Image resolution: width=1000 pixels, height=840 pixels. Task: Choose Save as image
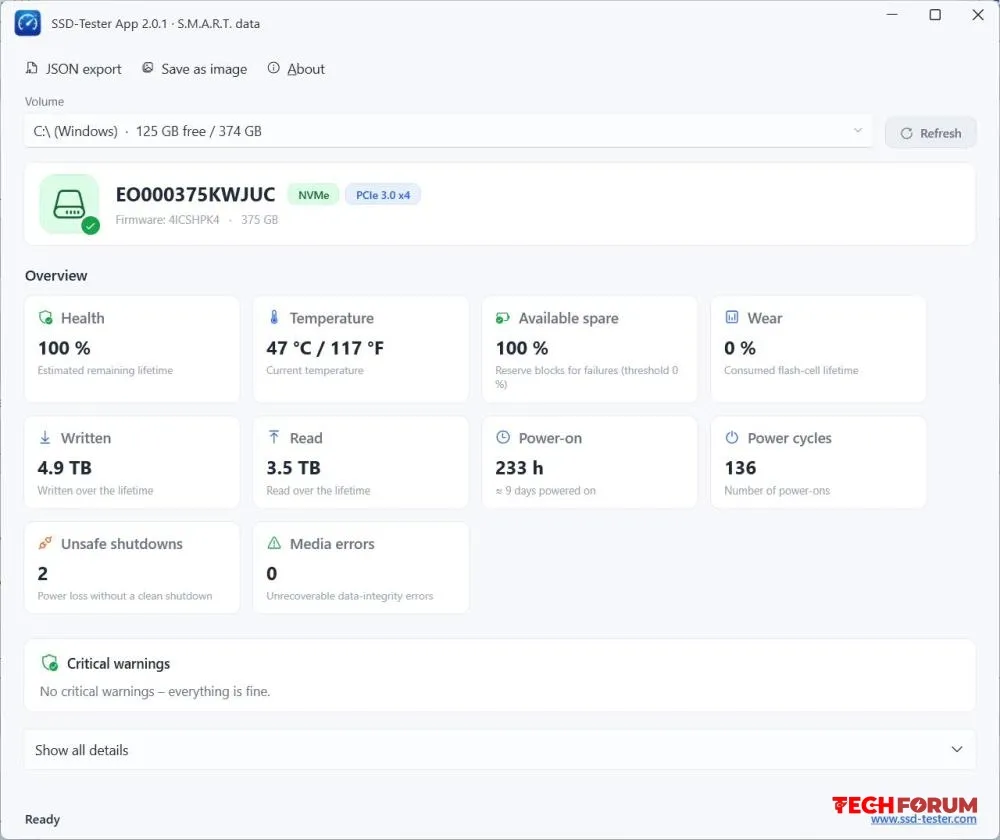194,69
